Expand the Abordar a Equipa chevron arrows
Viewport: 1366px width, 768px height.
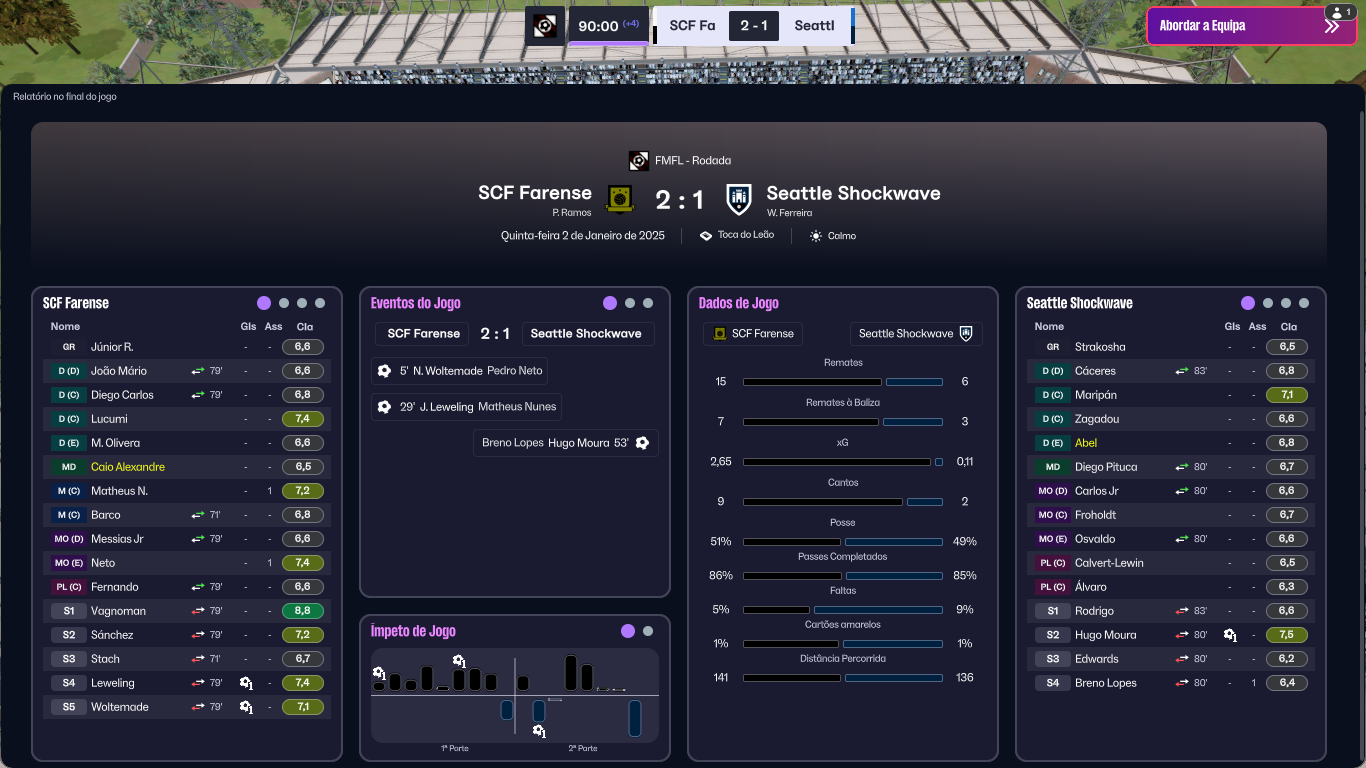[1331, 26]
